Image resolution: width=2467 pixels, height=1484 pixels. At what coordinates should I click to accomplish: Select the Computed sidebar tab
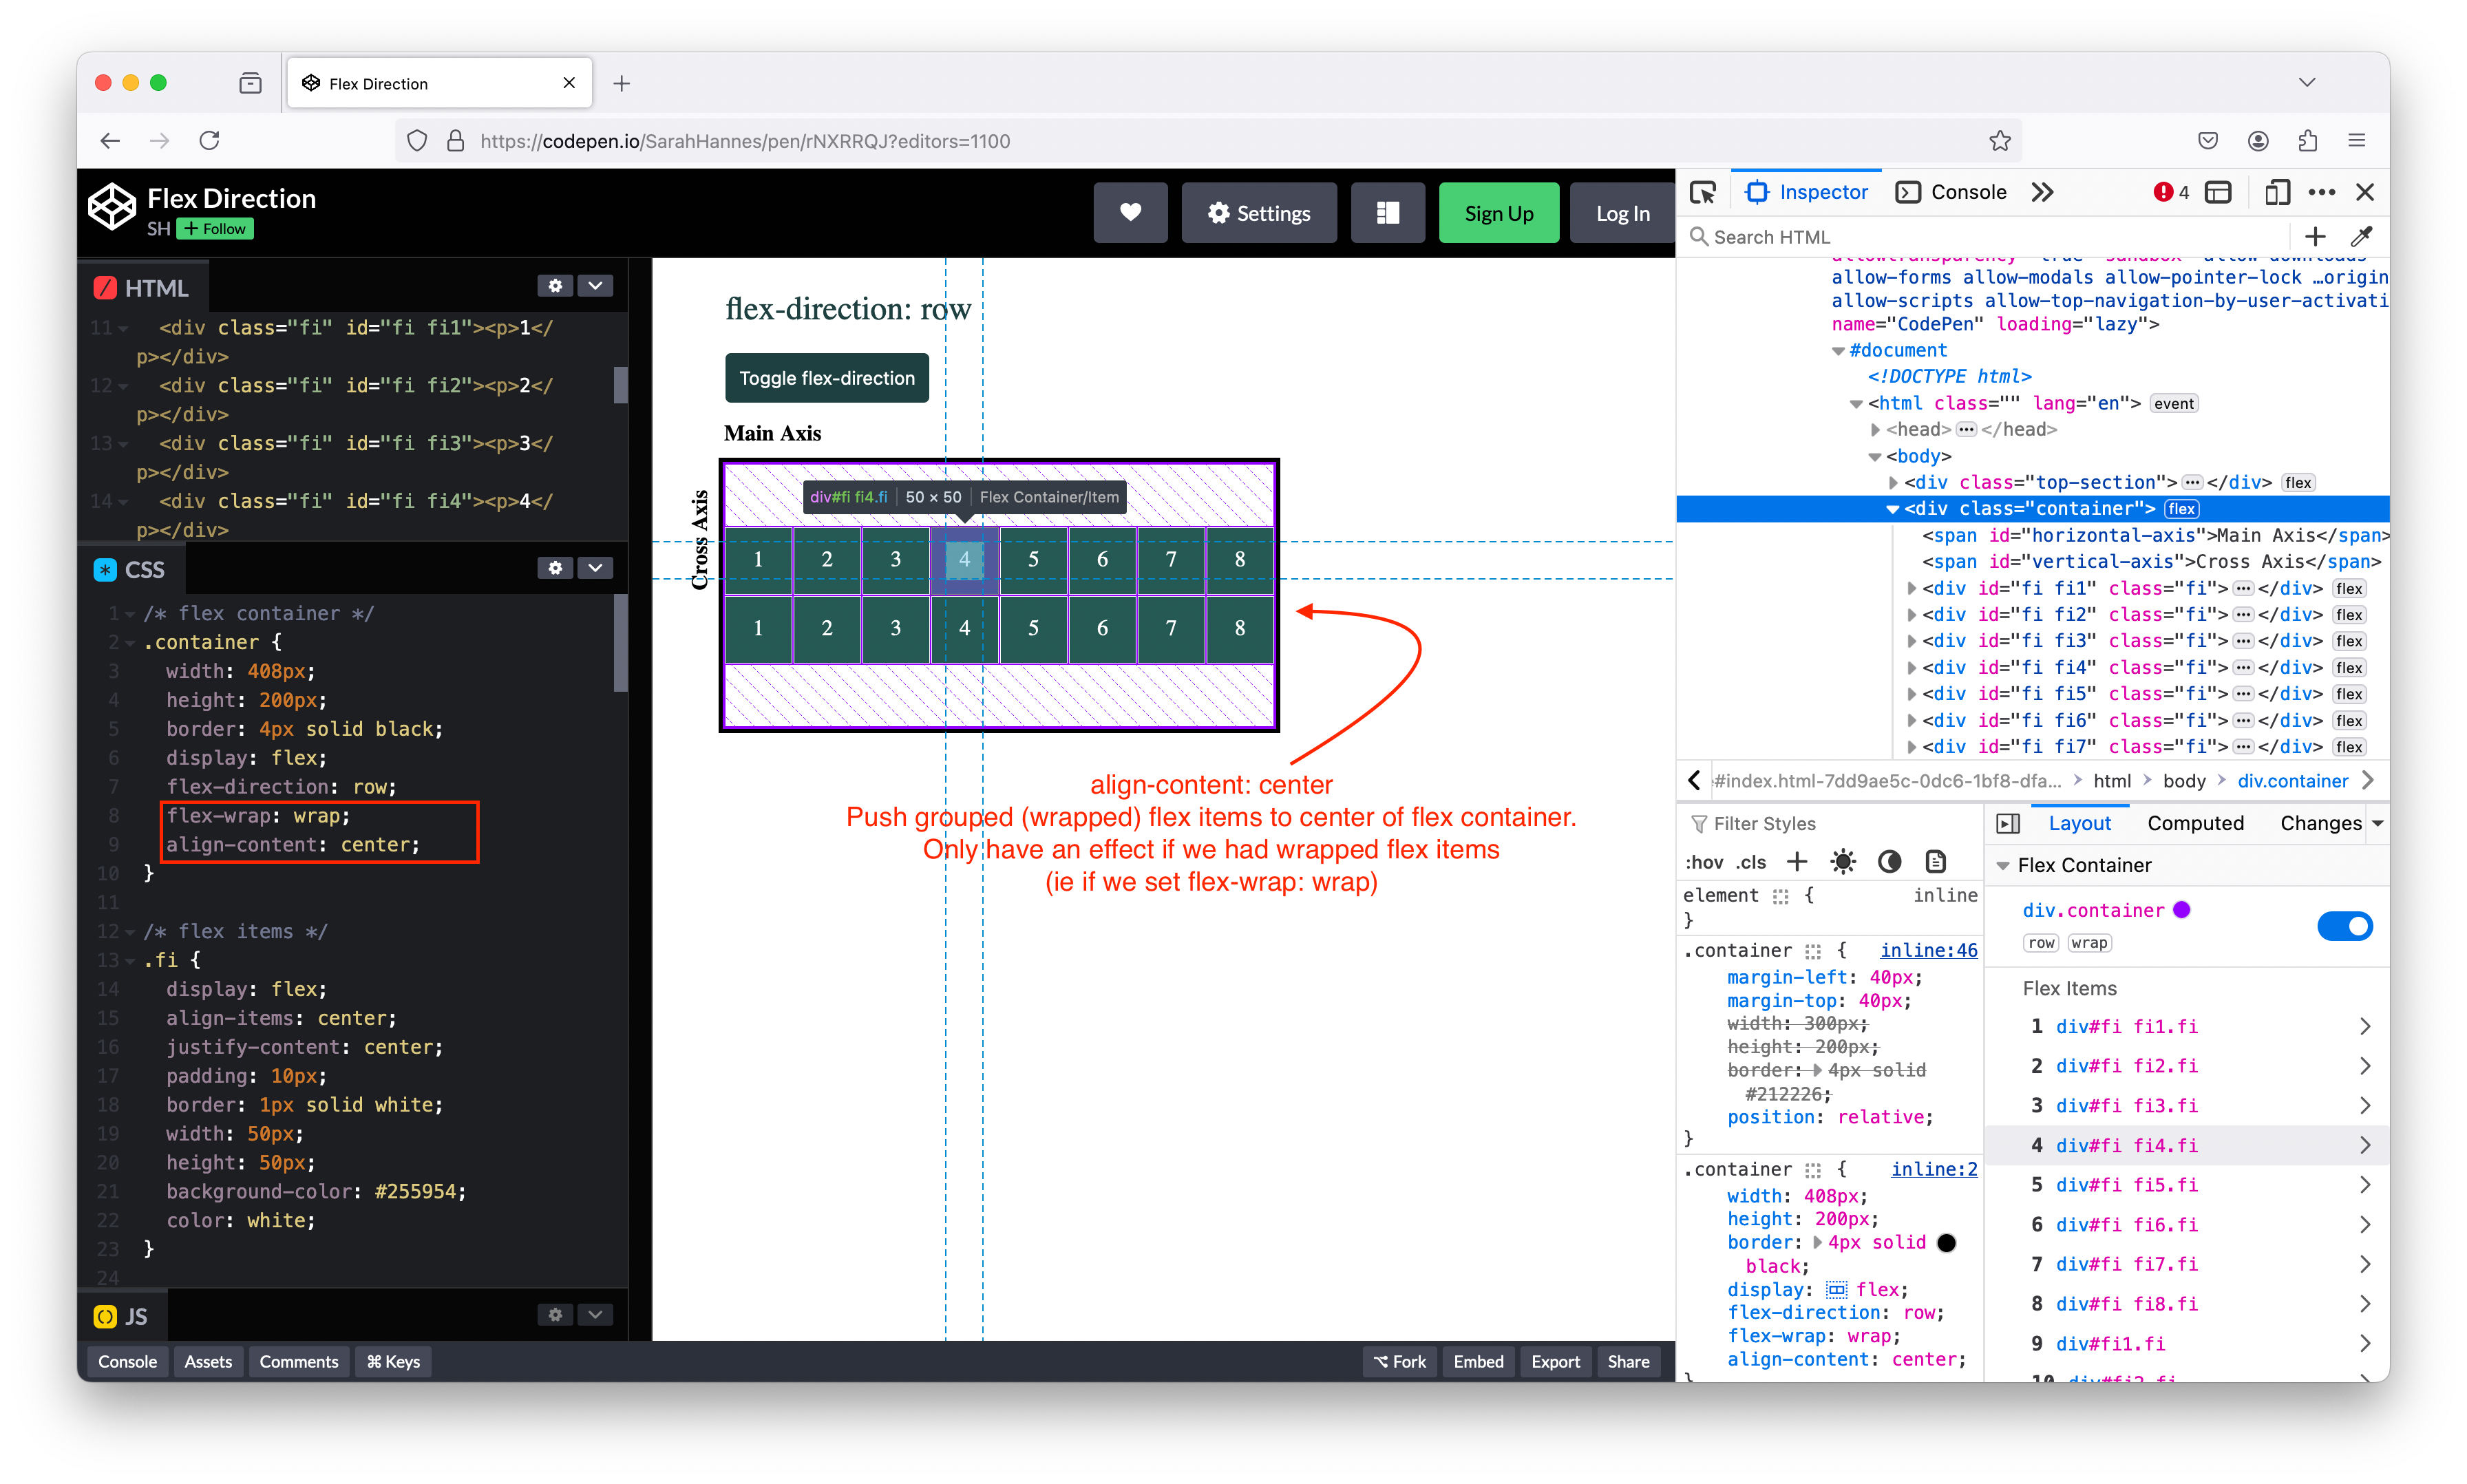click(2195, 823)
